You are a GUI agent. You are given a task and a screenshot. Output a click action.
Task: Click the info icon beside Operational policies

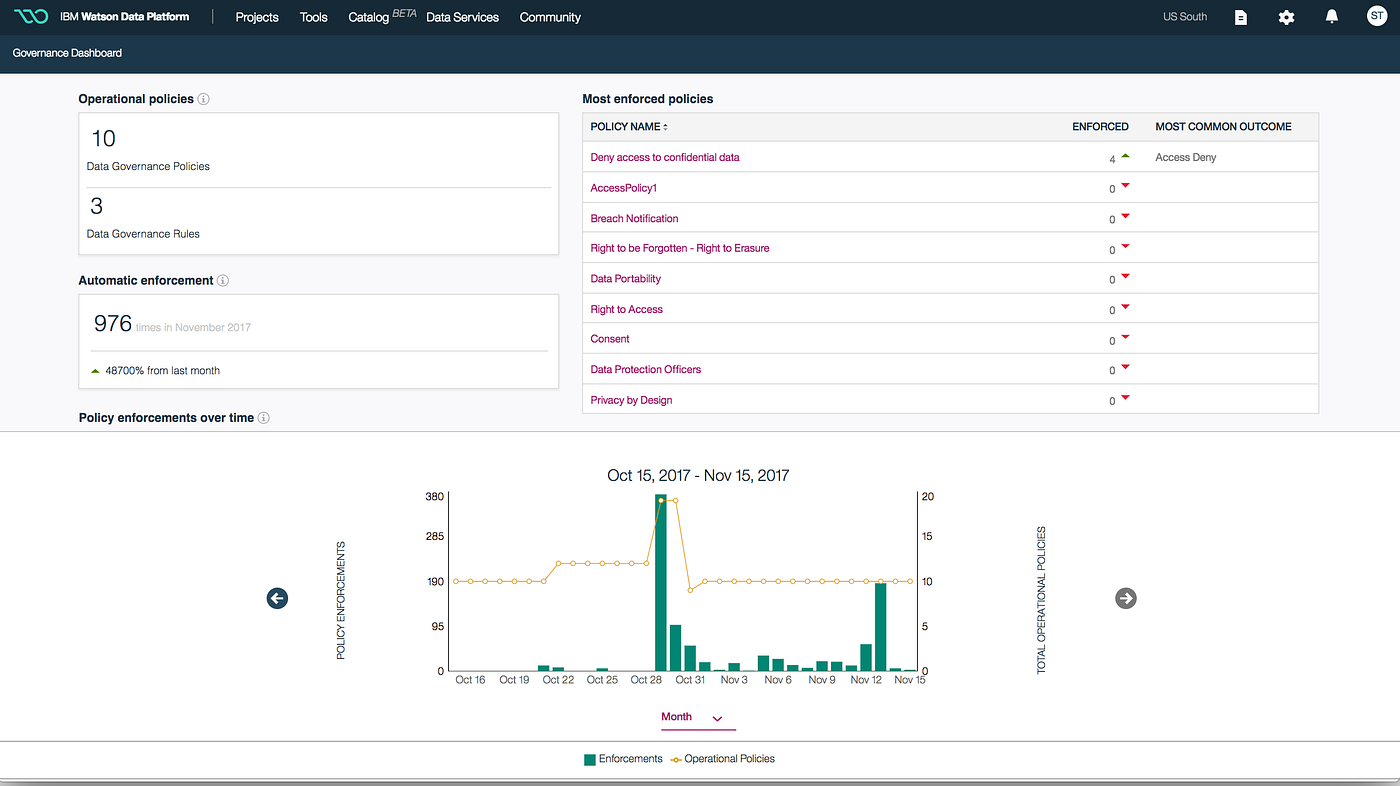click(x=204, y=99)
